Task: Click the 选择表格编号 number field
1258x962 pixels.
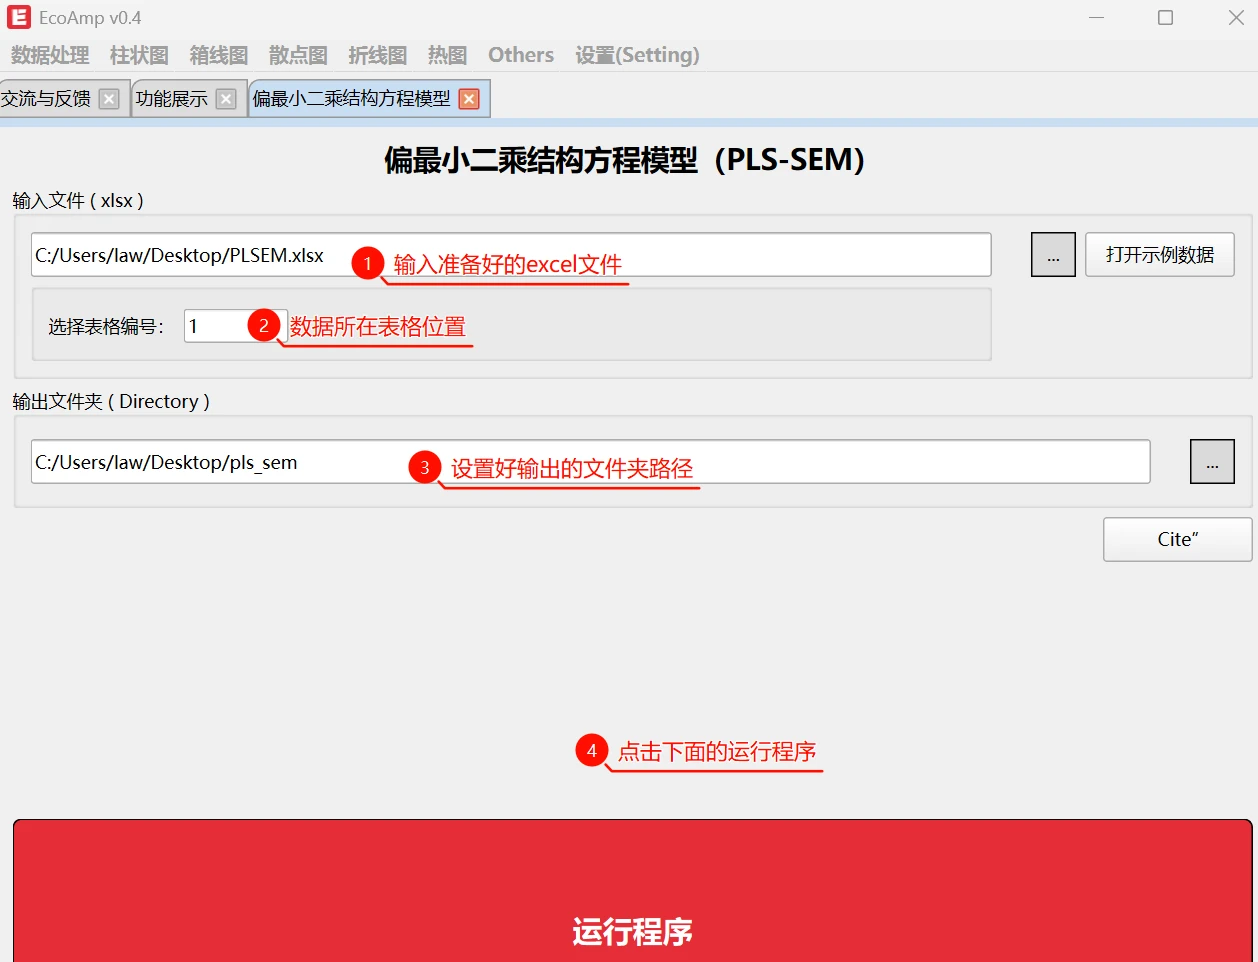Action: pyautogui.click(x=235, y=326)
